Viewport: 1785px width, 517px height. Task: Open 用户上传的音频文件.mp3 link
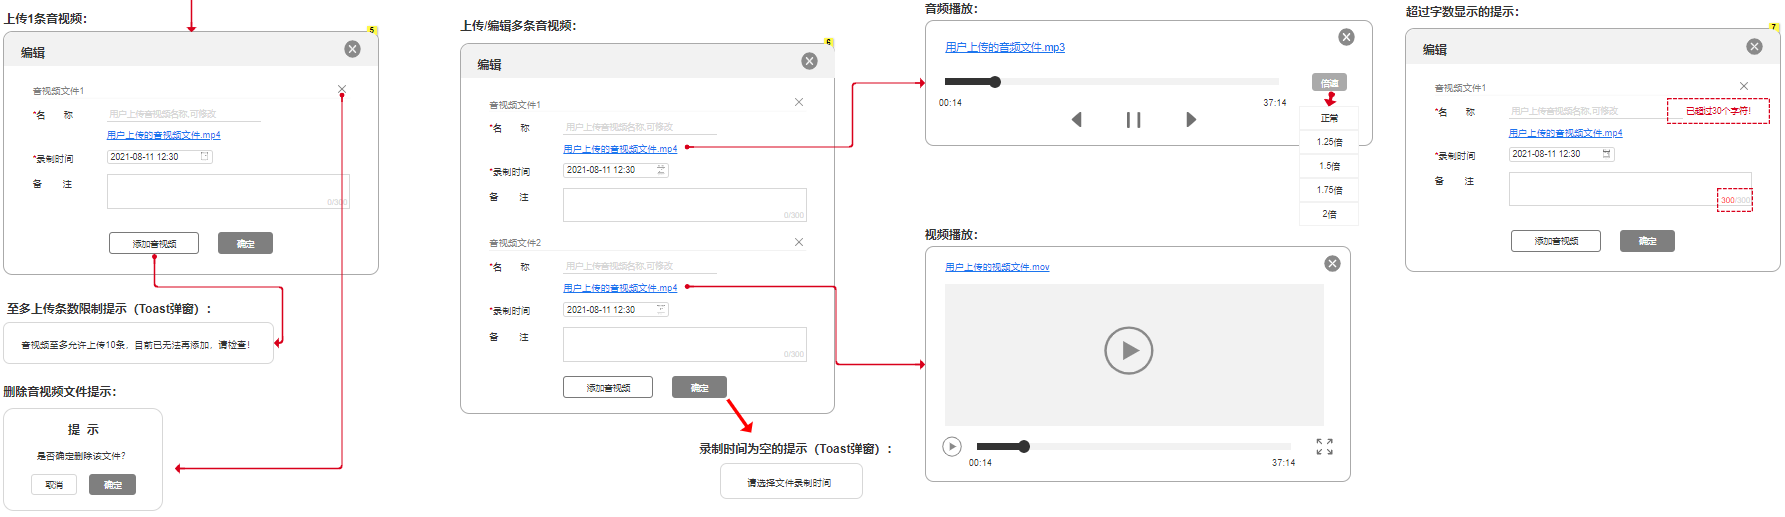coord(1005,47)
